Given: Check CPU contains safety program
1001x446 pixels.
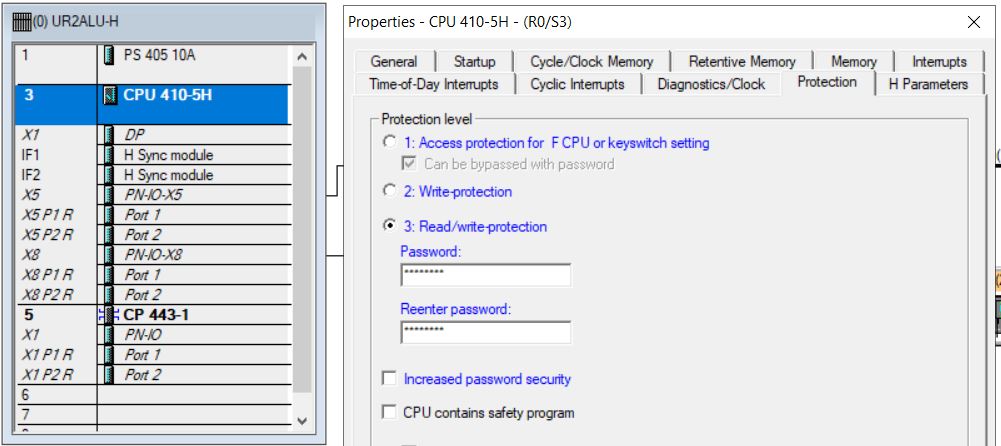Looking at the screenshot, I should click(389, 412).
